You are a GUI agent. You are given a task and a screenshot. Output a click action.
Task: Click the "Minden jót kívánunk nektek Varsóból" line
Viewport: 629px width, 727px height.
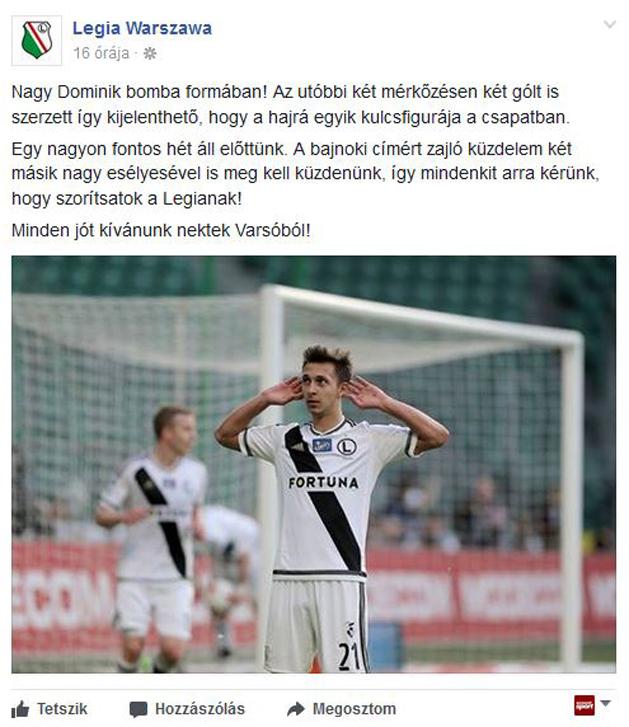161,230
